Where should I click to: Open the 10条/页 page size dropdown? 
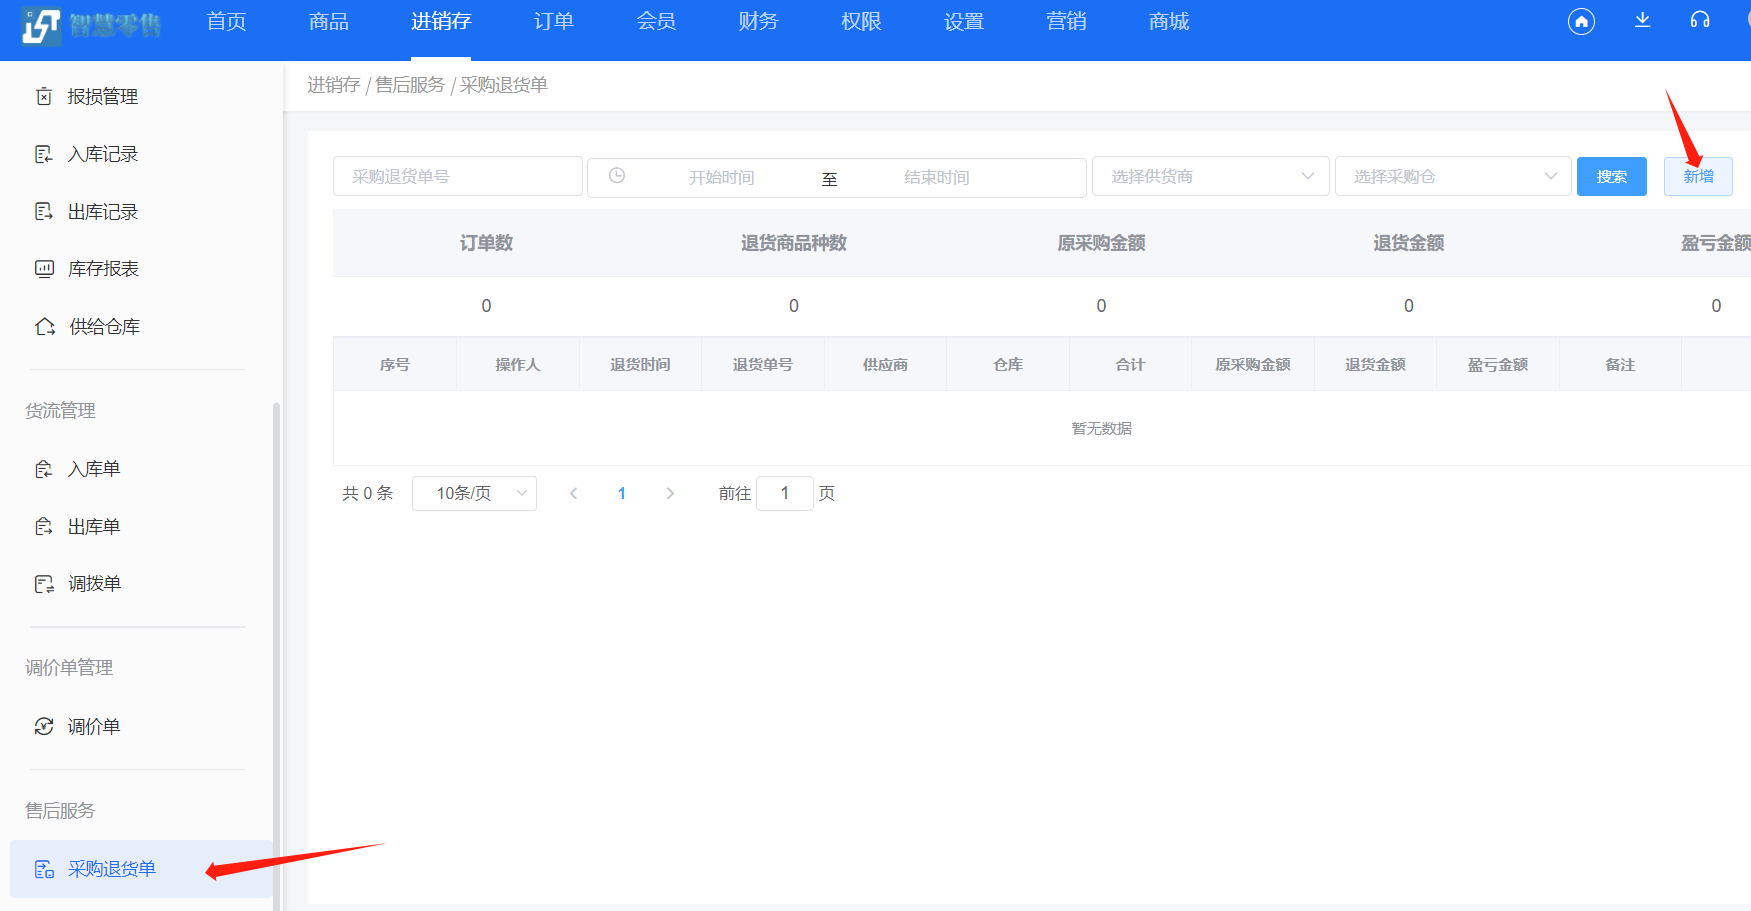(474, 493)
